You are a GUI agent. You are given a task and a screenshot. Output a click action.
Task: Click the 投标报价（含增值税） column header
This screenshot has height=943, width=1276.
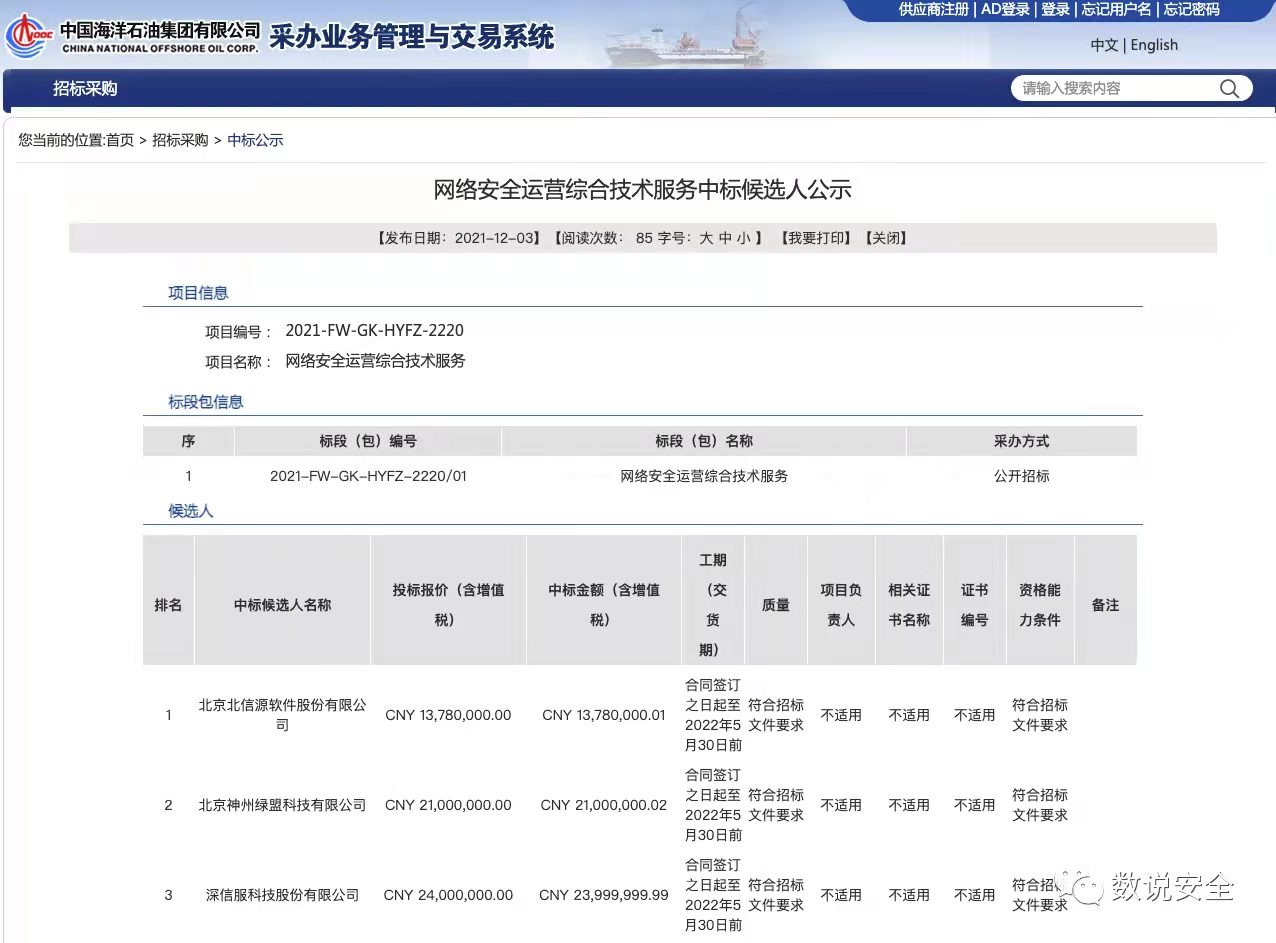pos(448,605)
